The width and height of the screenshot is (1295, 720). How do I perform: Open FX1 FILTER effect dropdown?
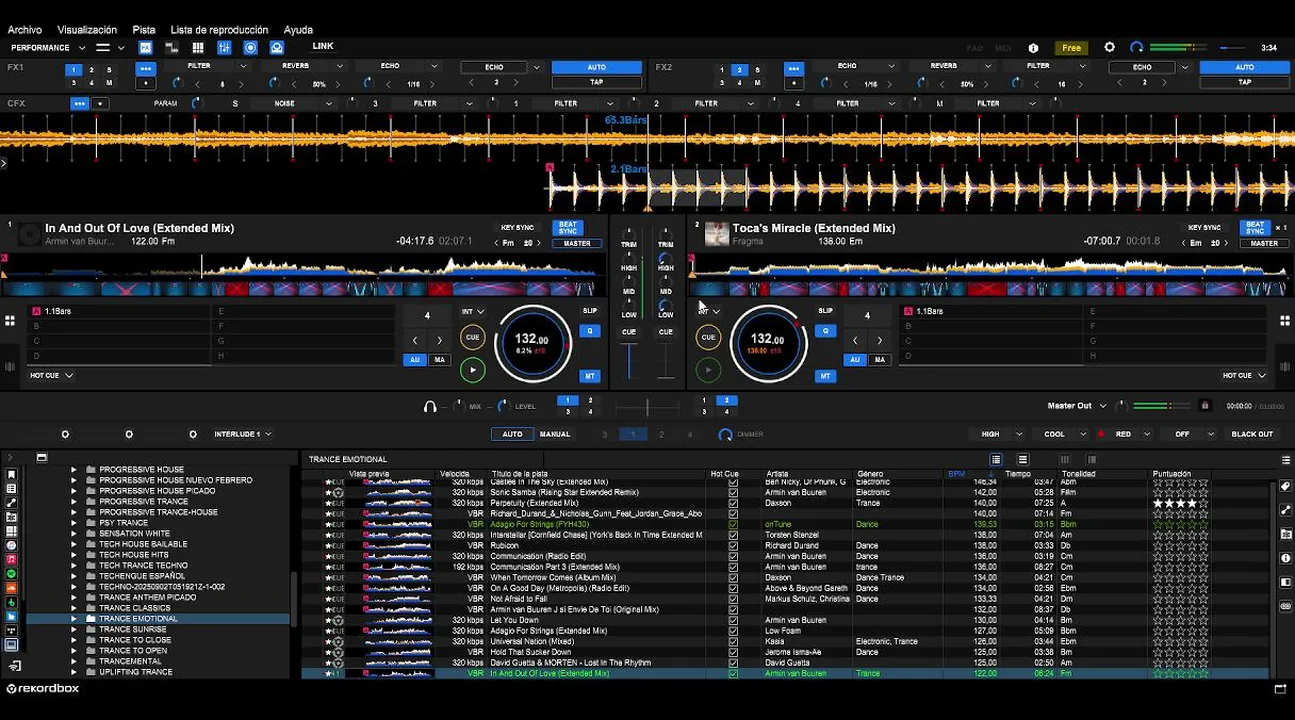(x=207, y=66)
